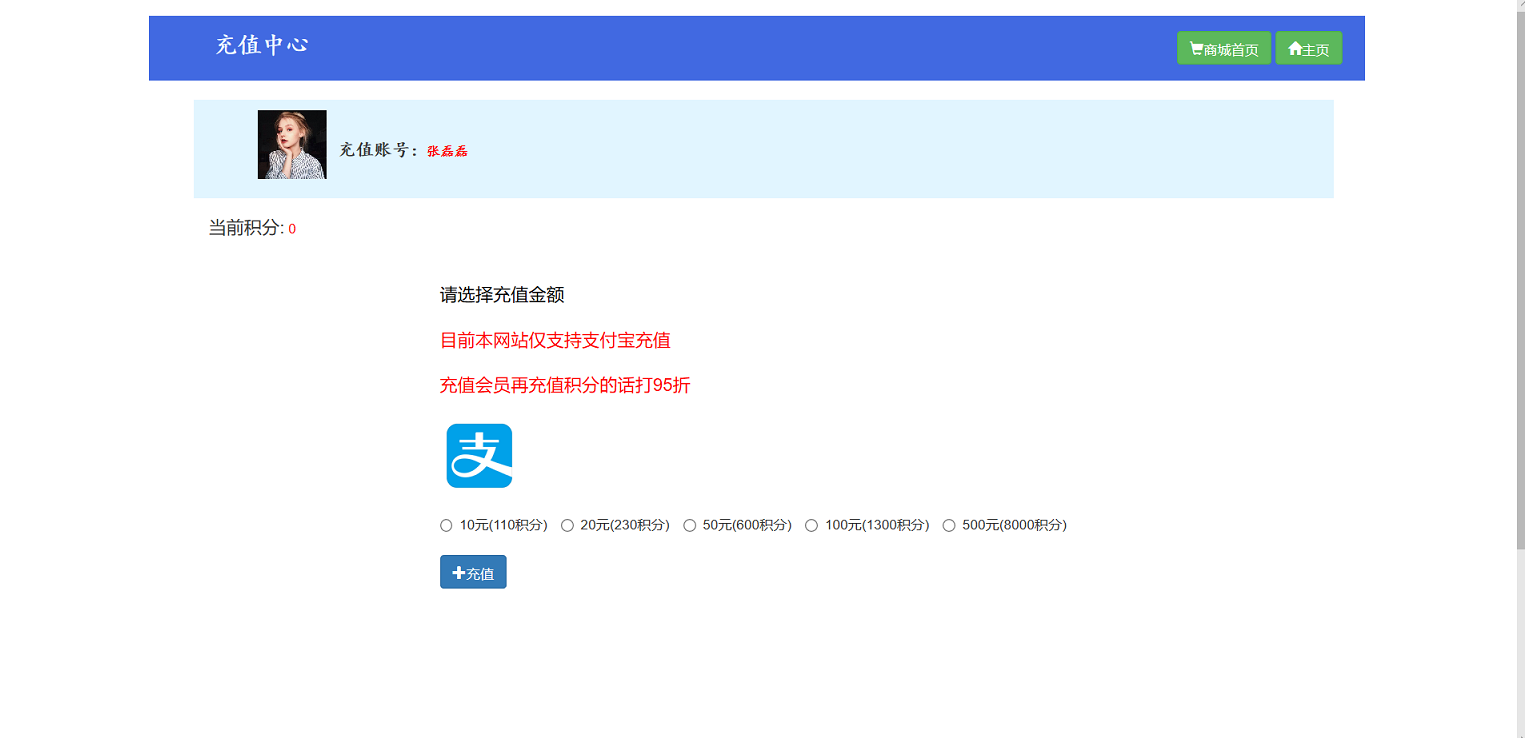Click the 充值账号 label
Image resolution: width=1525 pixels, height=738 pixels.
[x=378, y=150]
